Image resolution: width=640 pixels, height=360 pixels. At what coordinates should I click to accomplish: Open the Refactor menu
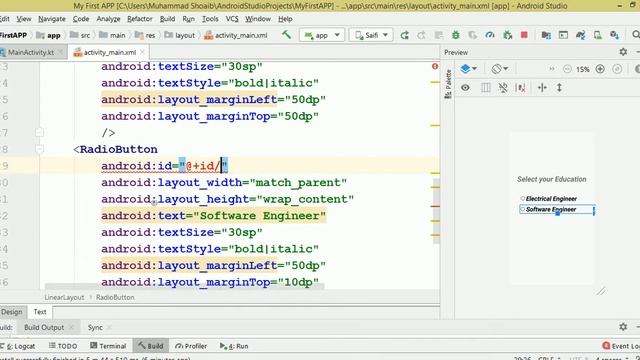pyautogui.click(x=140, y=19)
